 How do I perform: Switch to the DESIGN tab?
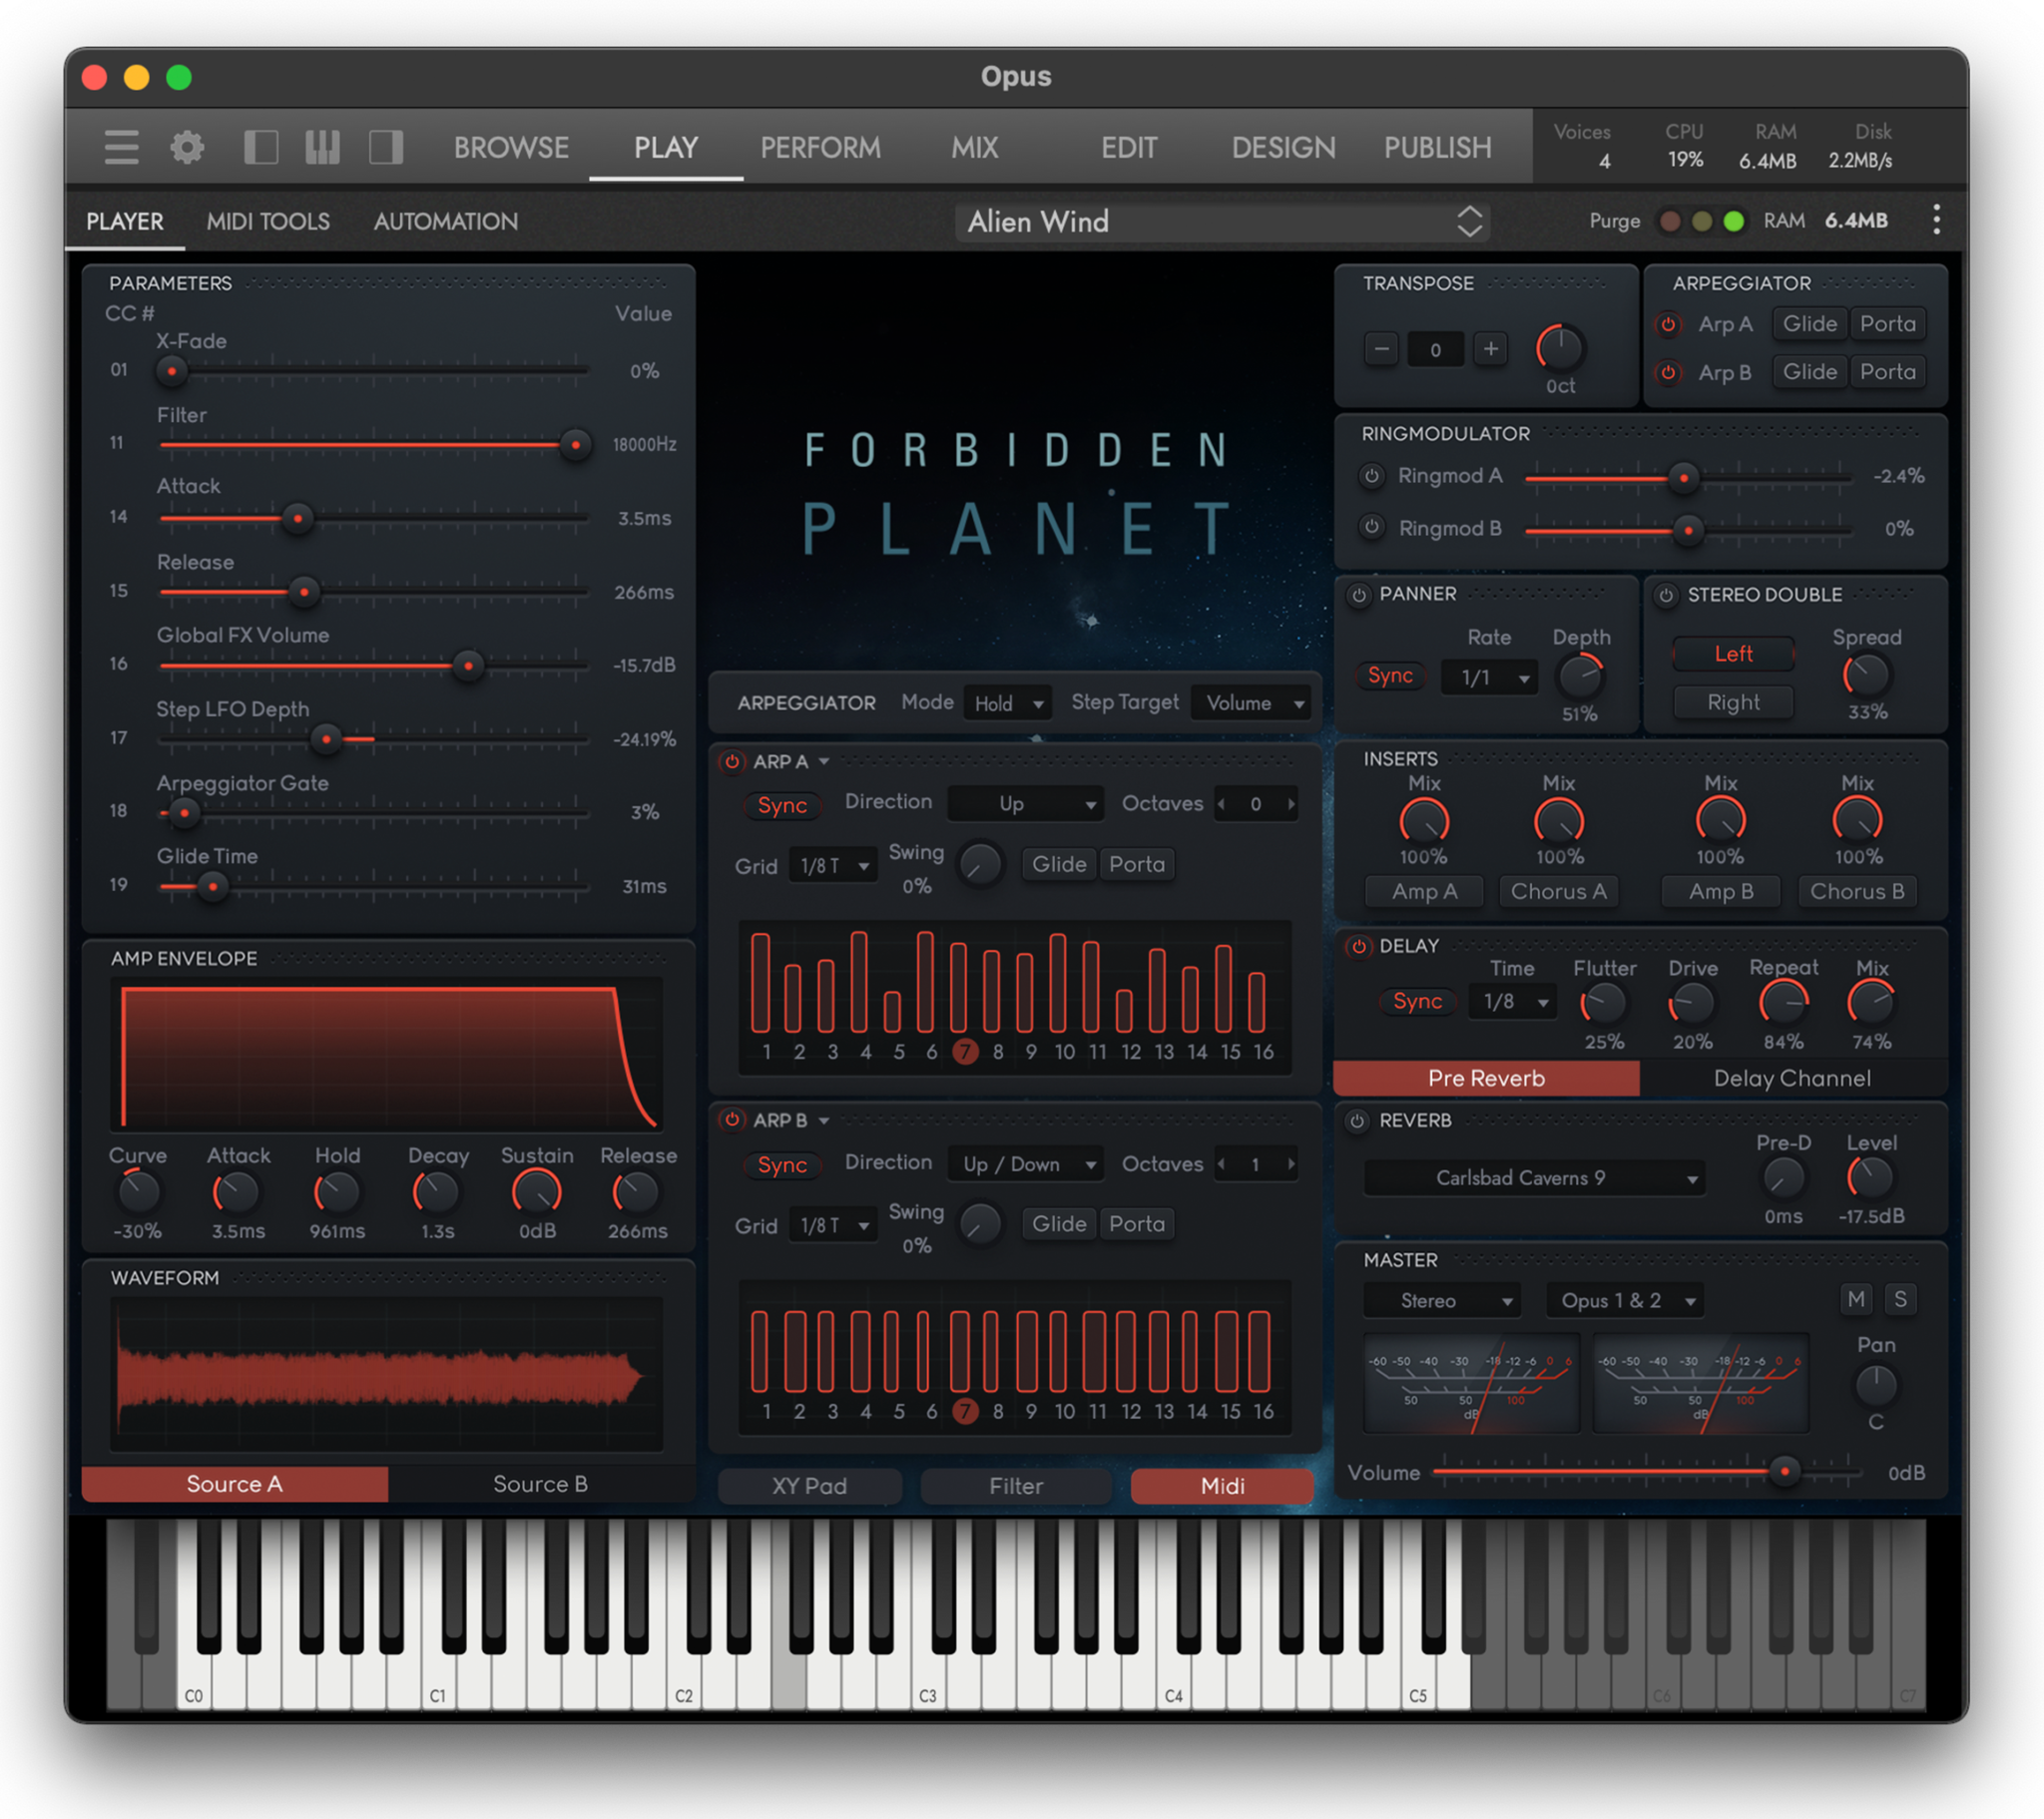point(1283,147)
